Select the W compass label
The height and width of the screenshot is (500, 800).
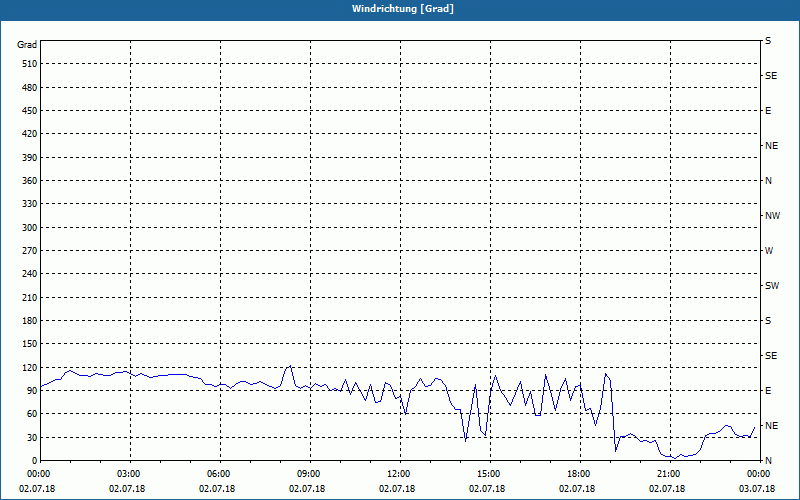769,251
